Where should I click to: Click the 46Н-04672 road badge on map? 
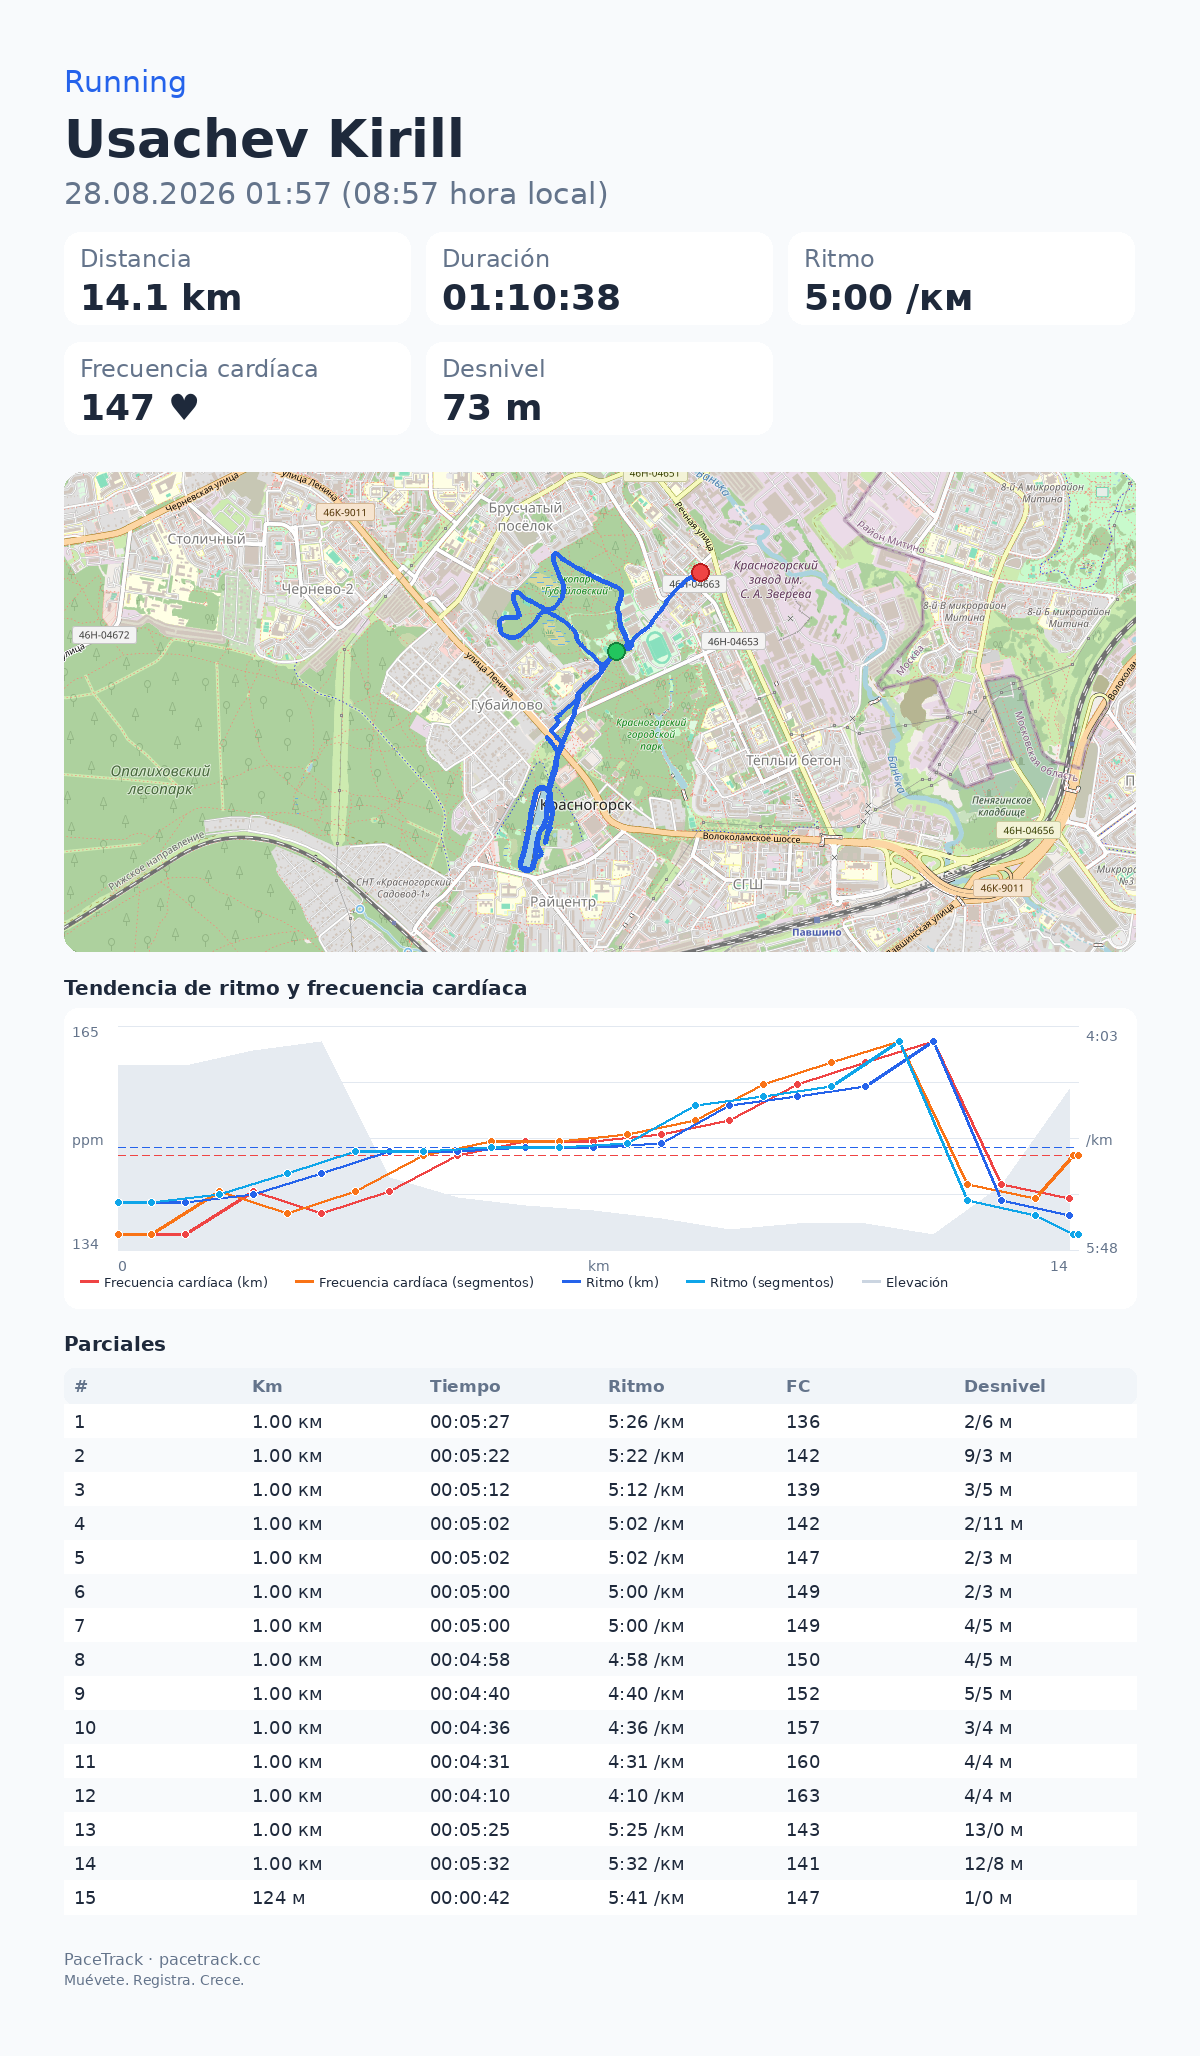[104, 634]
